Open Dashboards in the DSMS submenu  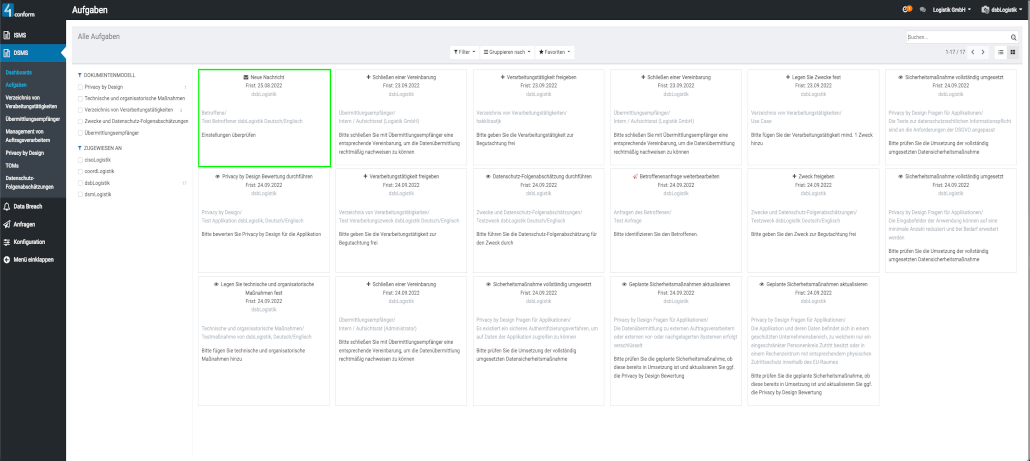click(19, 73)
